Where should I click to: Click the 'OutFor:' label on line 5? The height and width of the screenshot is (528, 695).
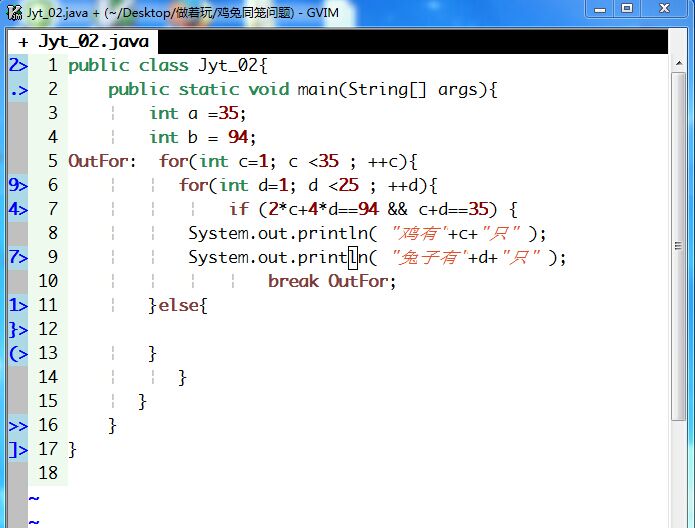tap(102, 161)
